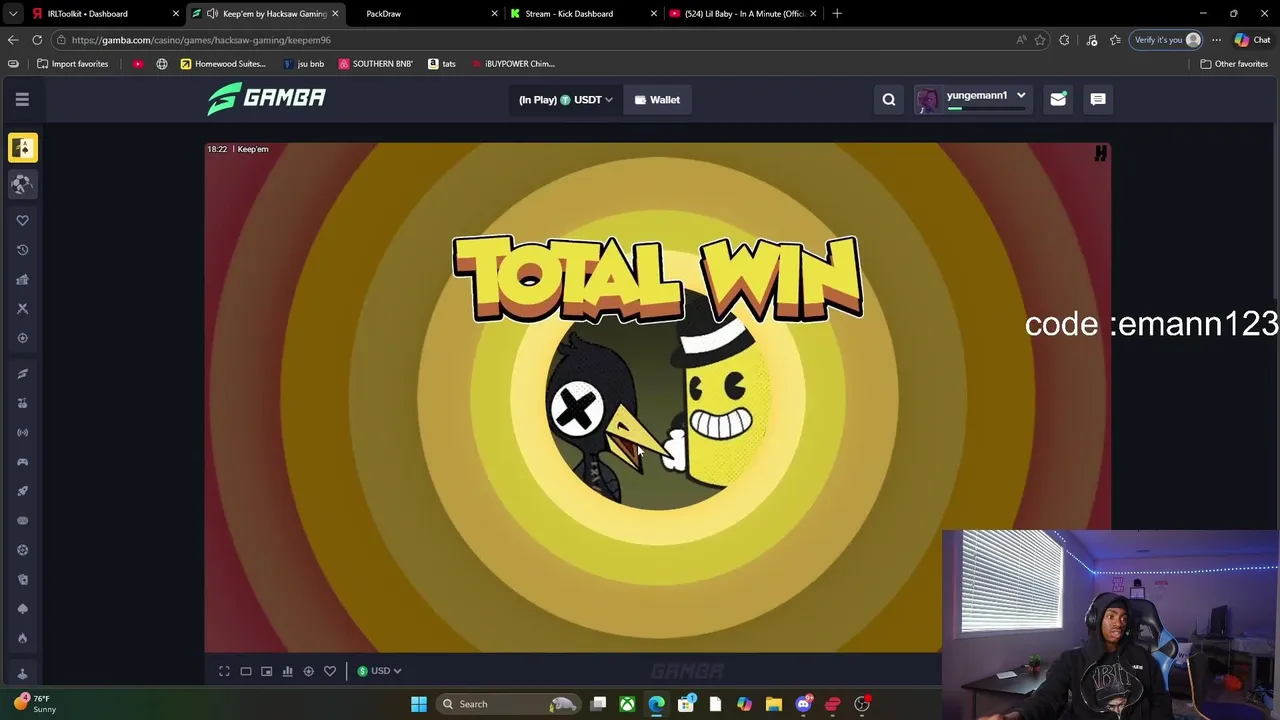
Task: Open iBUYPOWER bookmark
Action: point(511,64)
